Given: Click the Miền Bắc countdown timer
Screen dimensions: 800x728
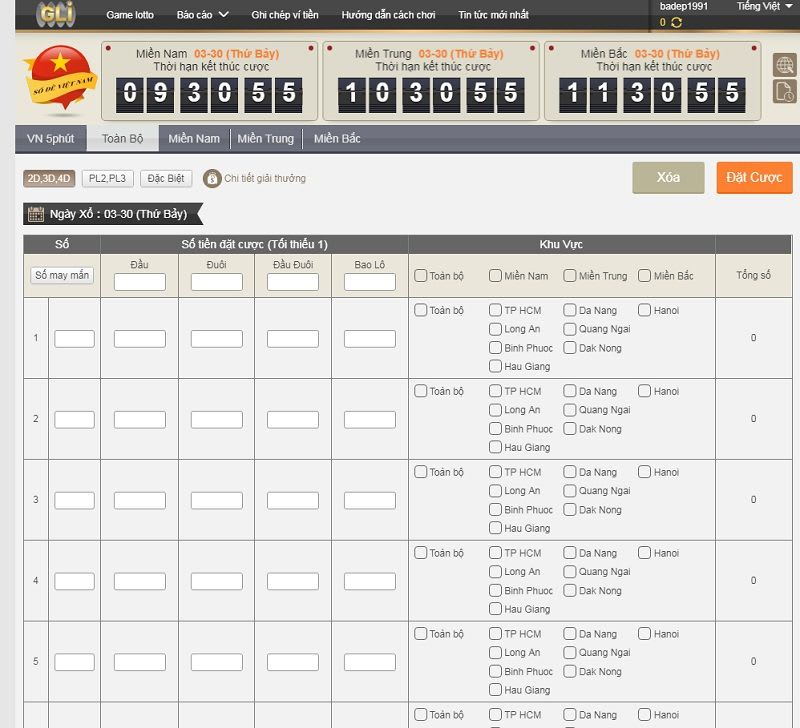Looking at the screenshot, I should 652,95.
